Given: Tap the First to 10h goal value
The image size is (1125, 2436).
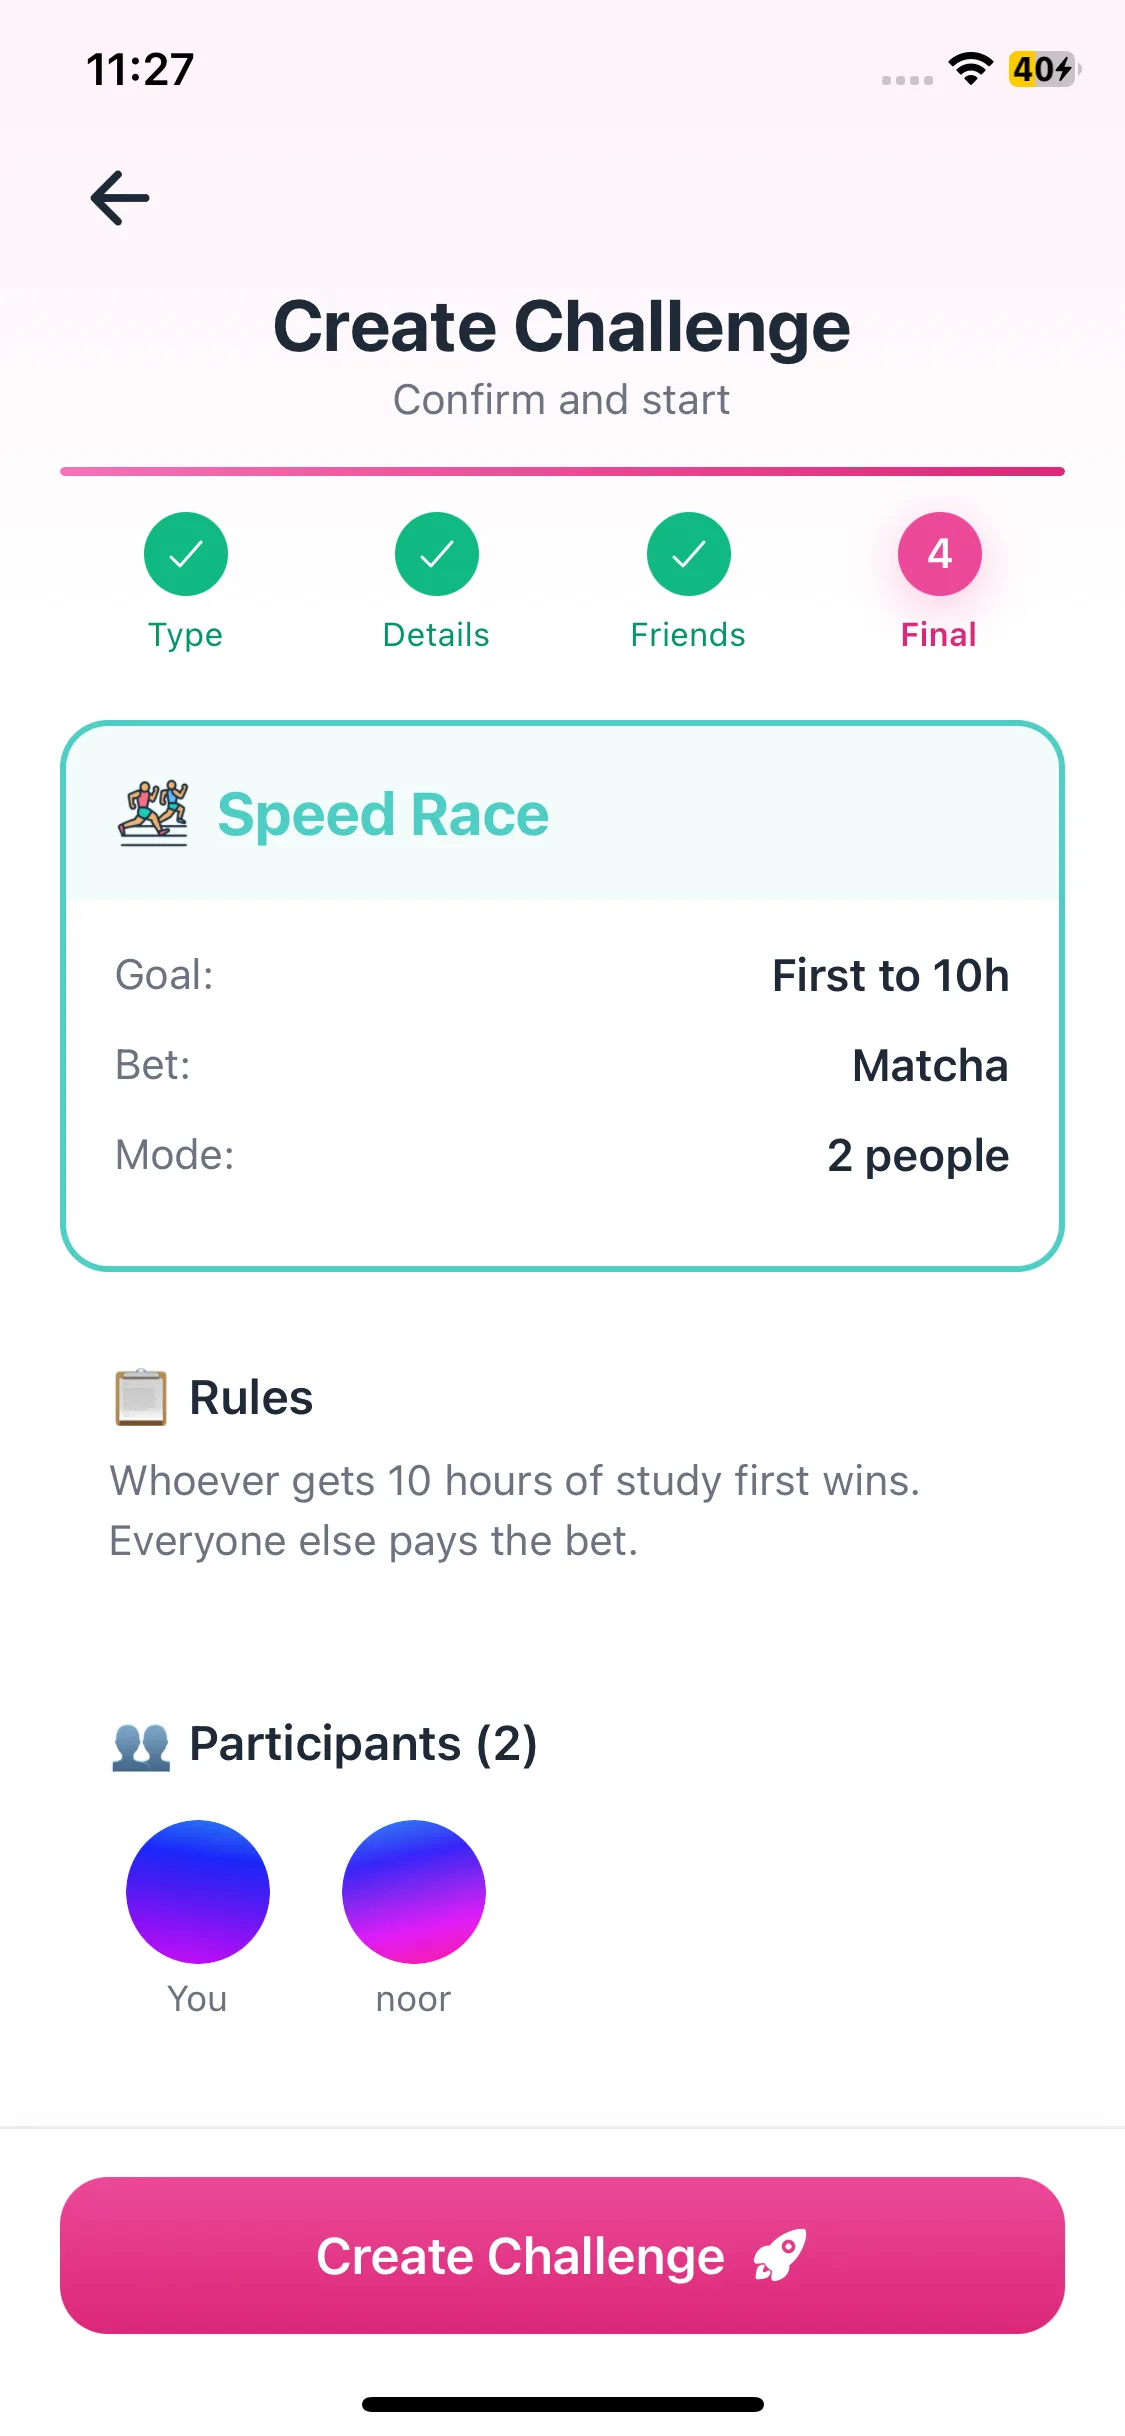Looking at the screenshot, I should 890,975.
